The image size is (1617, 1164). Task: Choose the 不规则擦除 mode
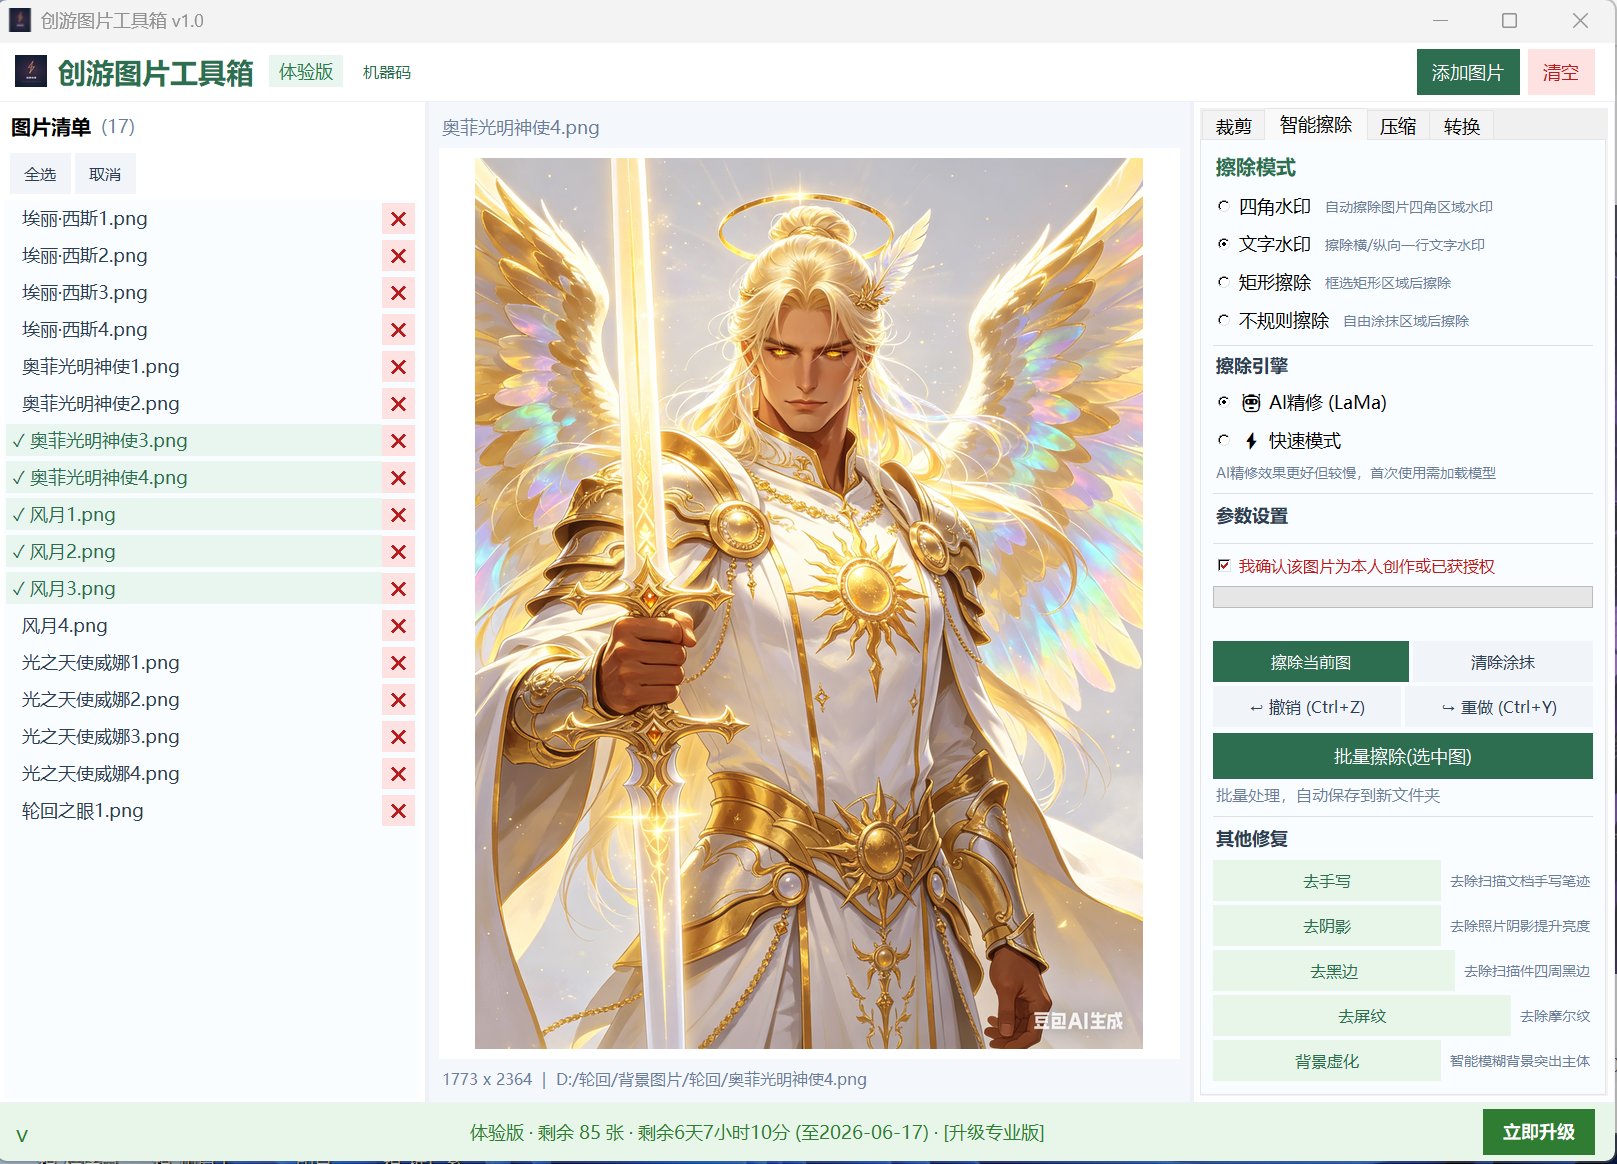click(x=1223, y=320)
